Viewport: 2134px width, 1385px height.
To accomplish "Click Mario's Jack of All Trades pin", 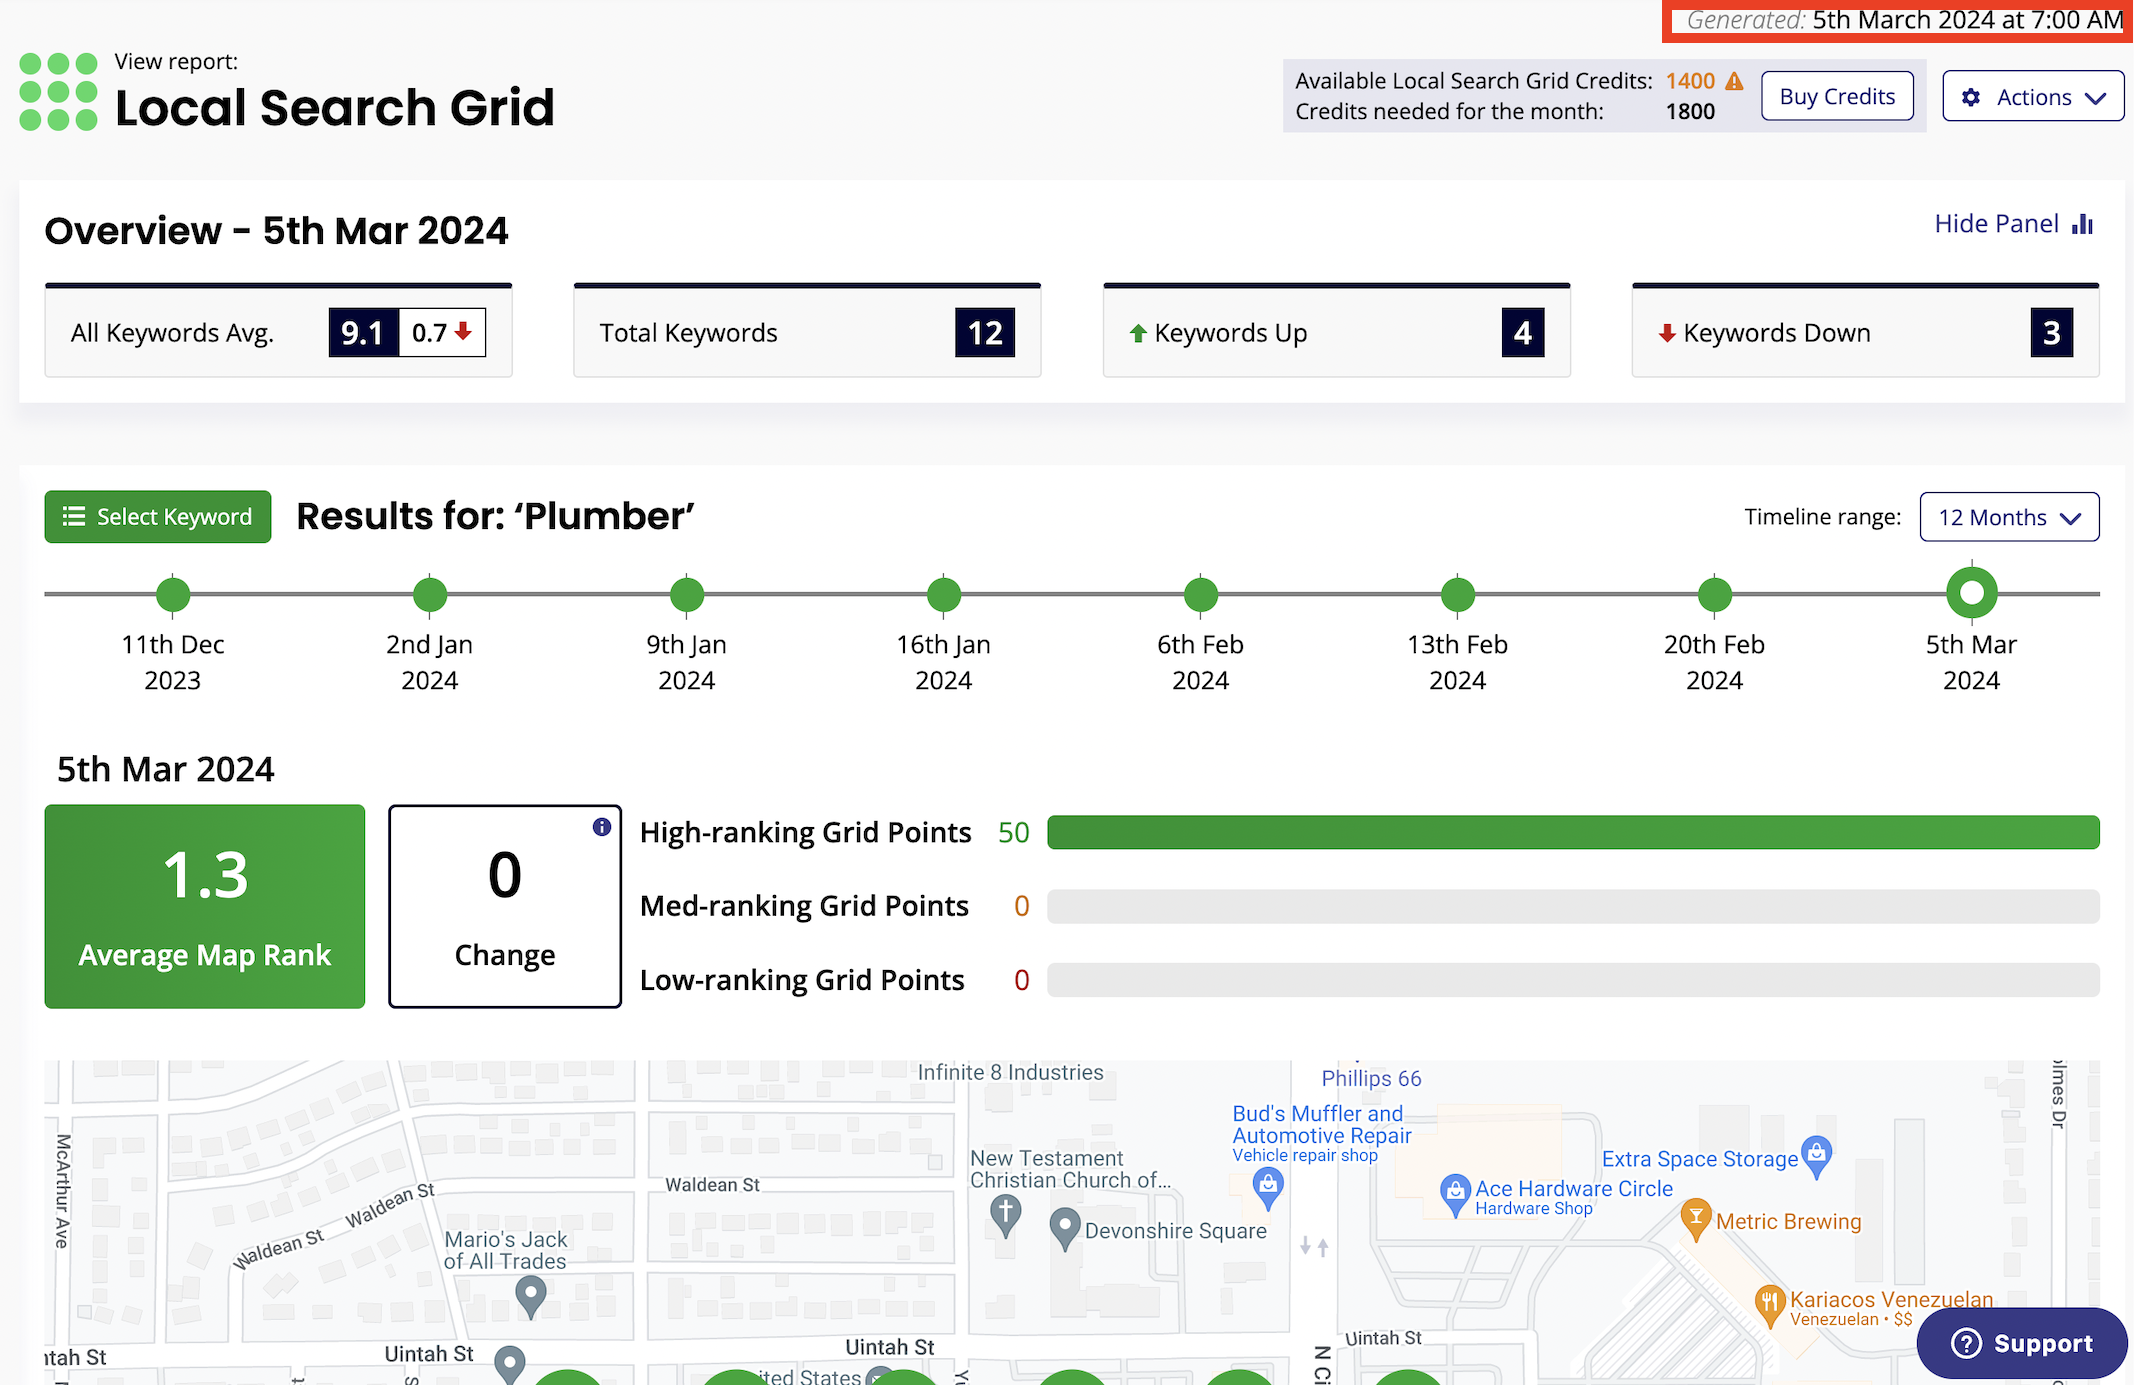I will pyautogui.click(x=530, y=1295).
